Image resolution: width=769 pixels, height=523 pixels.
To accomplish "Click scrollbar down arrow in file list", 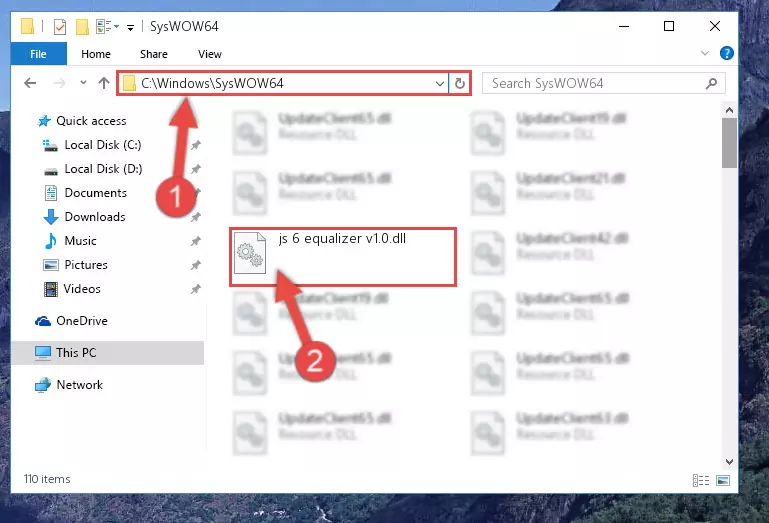I will [729, 462].
